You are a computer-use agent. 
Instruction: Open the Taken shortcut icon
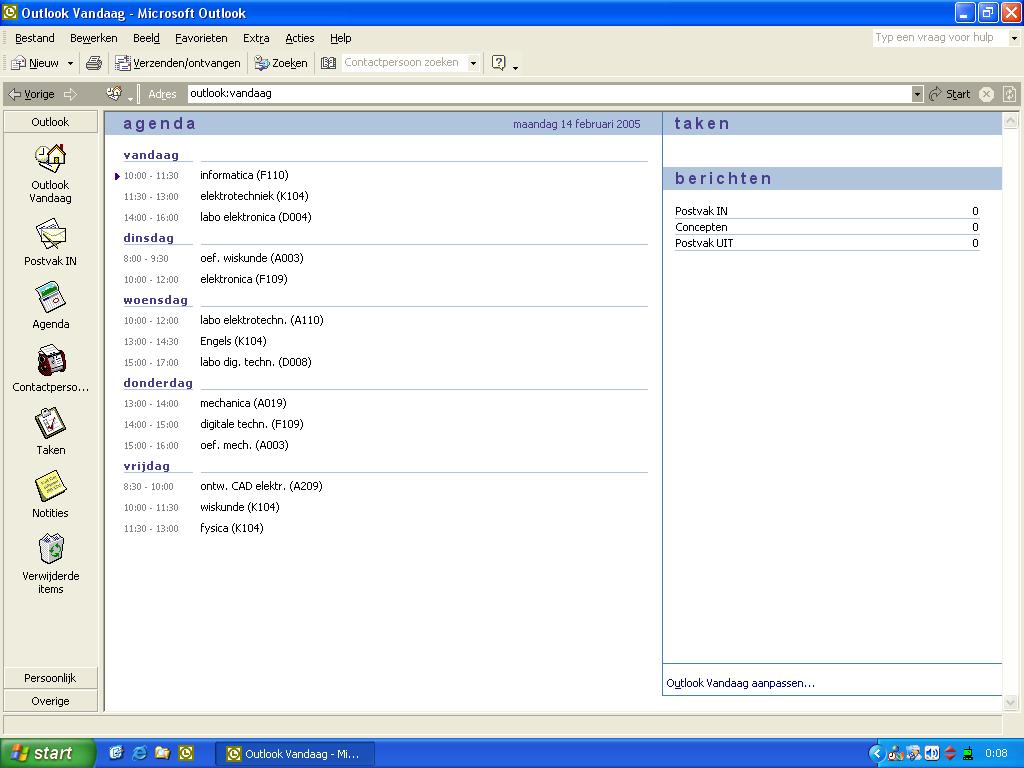(x=50, y=423)
